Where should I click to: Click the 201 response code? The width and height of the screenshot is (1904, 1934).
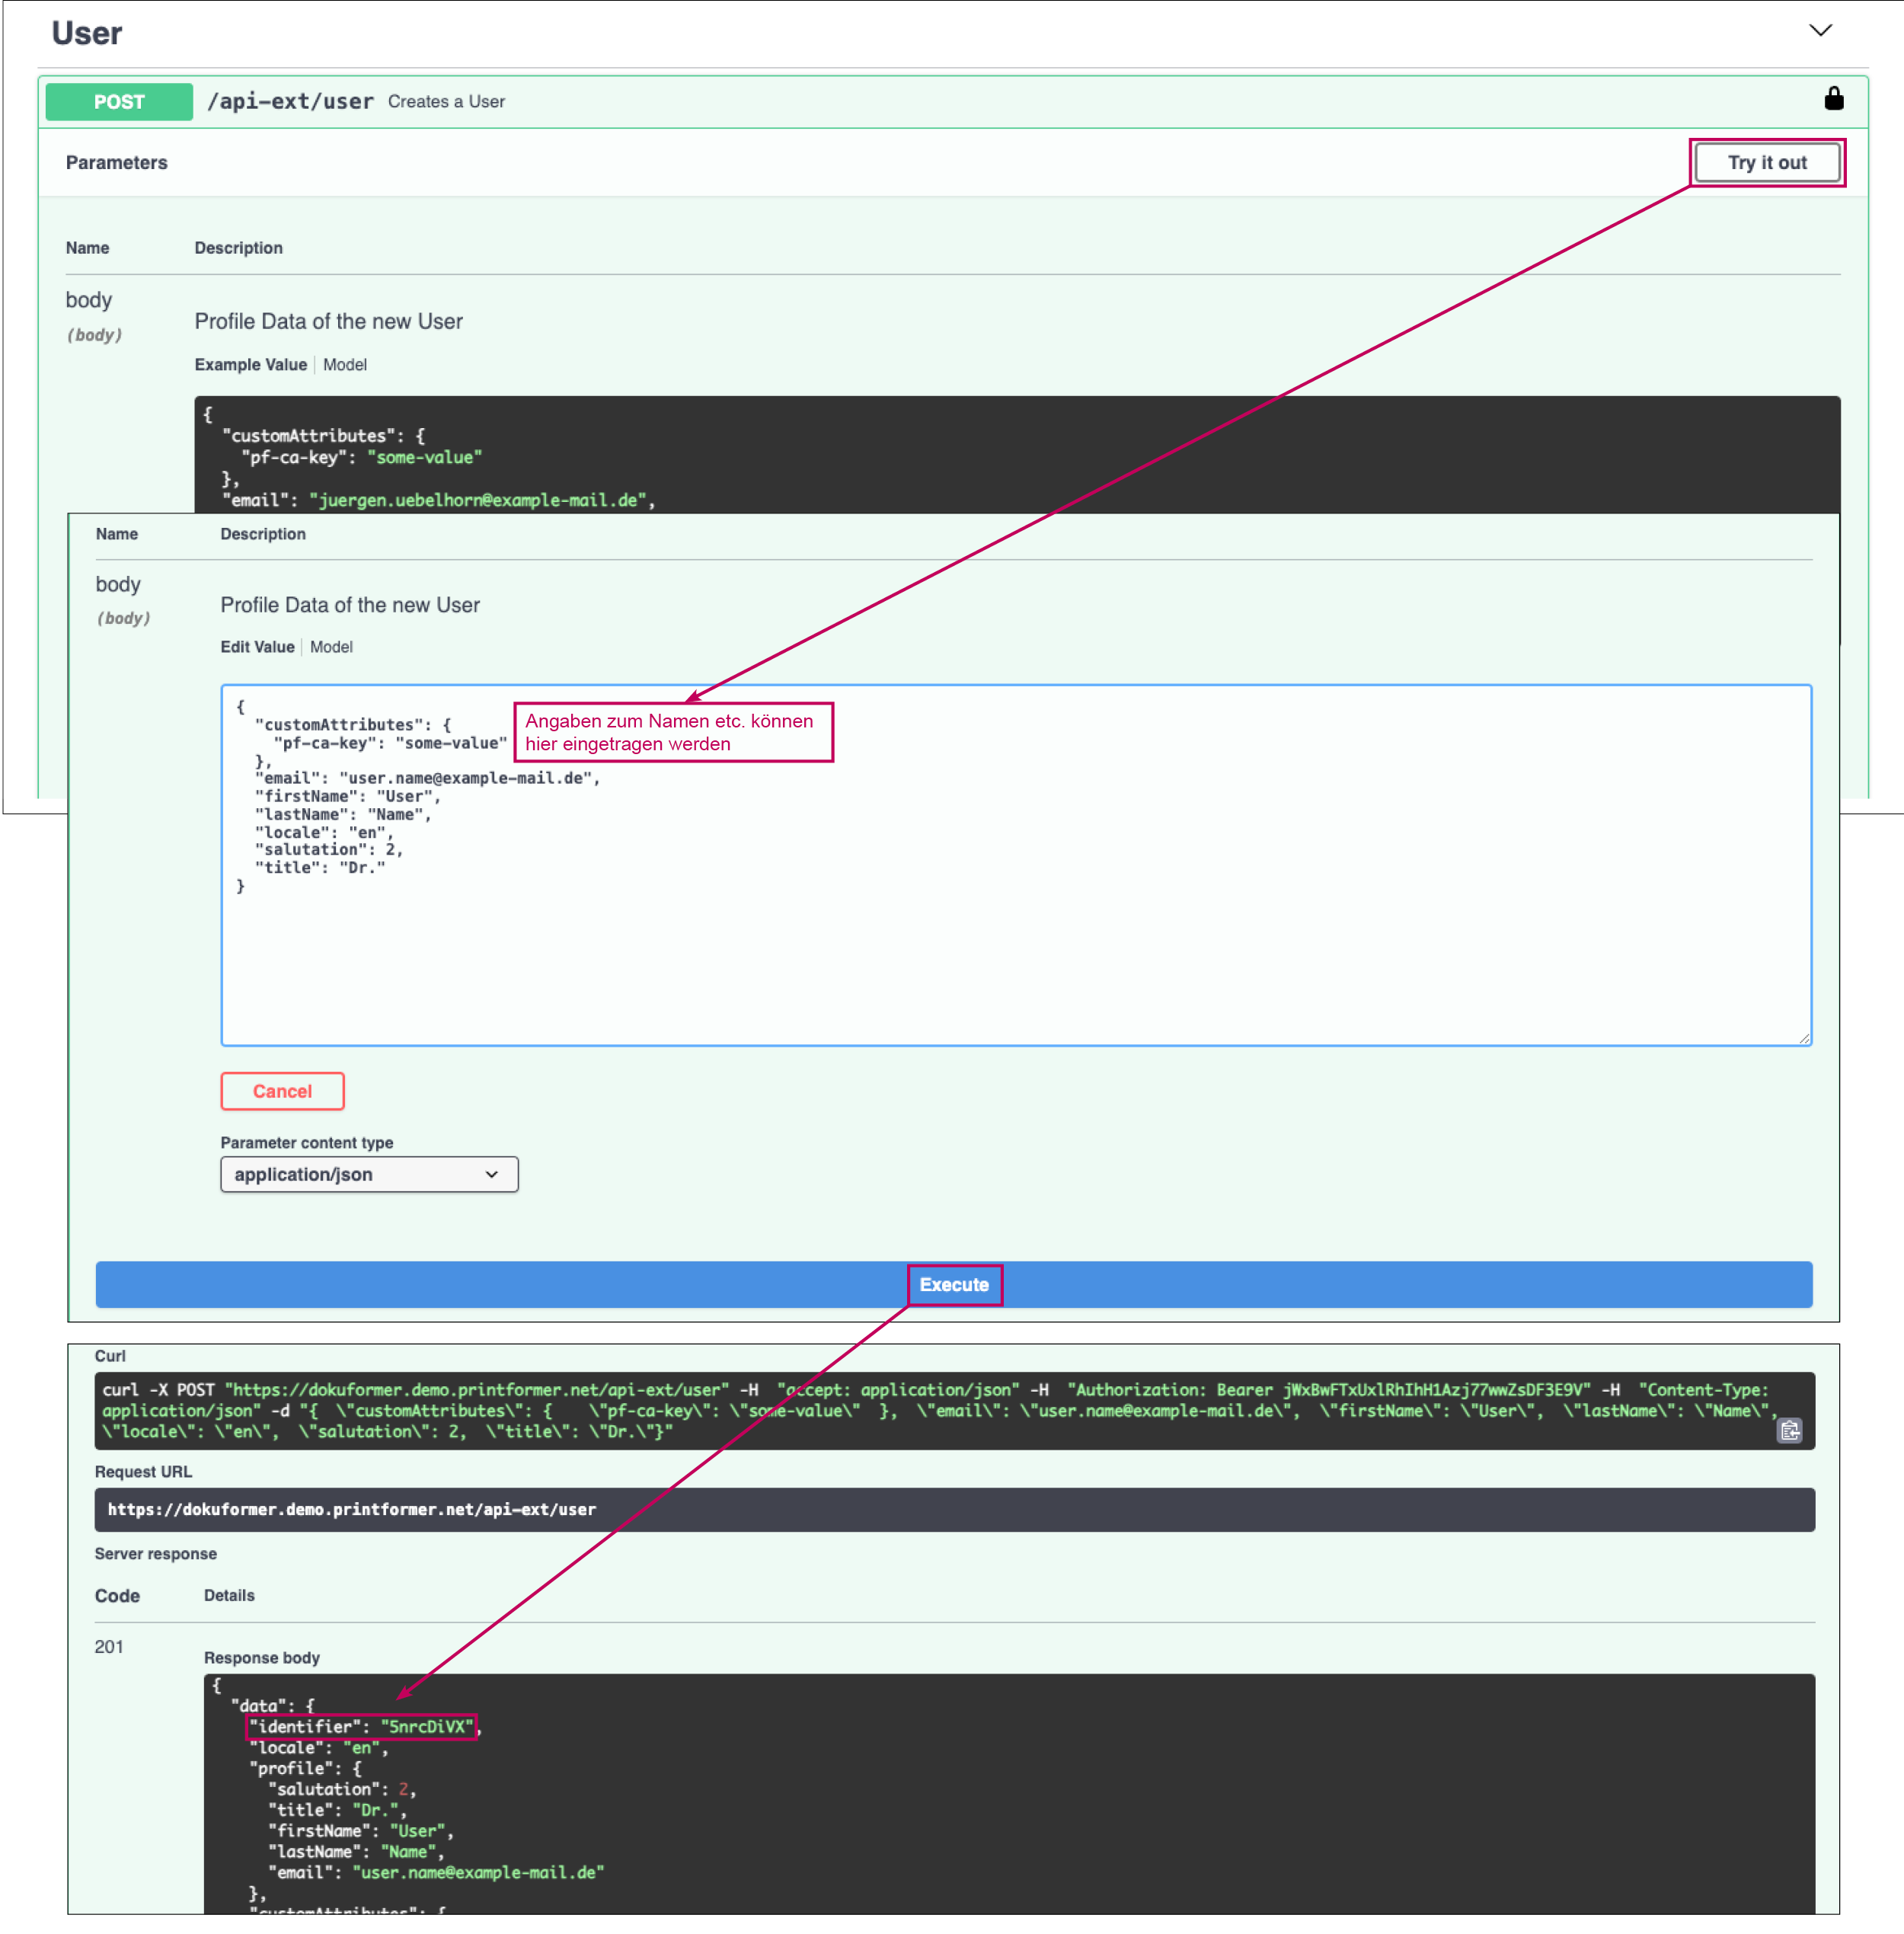point(110,1646)
